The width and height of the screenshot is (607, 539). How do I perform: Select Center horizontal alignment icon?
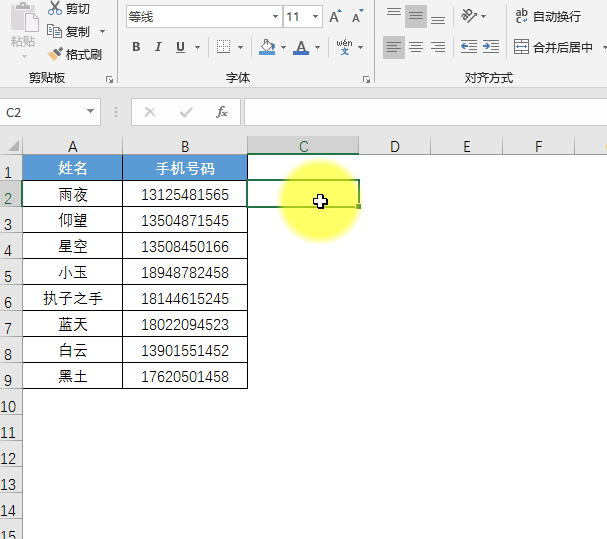[416, 47]
